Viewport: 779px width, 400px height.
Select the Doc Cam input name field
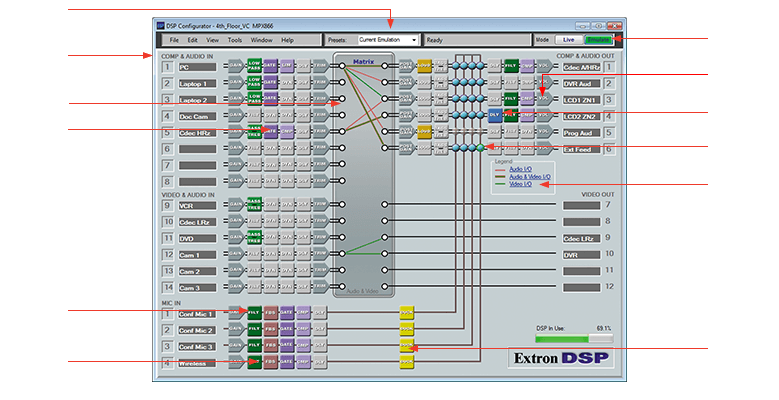(197, 116)
